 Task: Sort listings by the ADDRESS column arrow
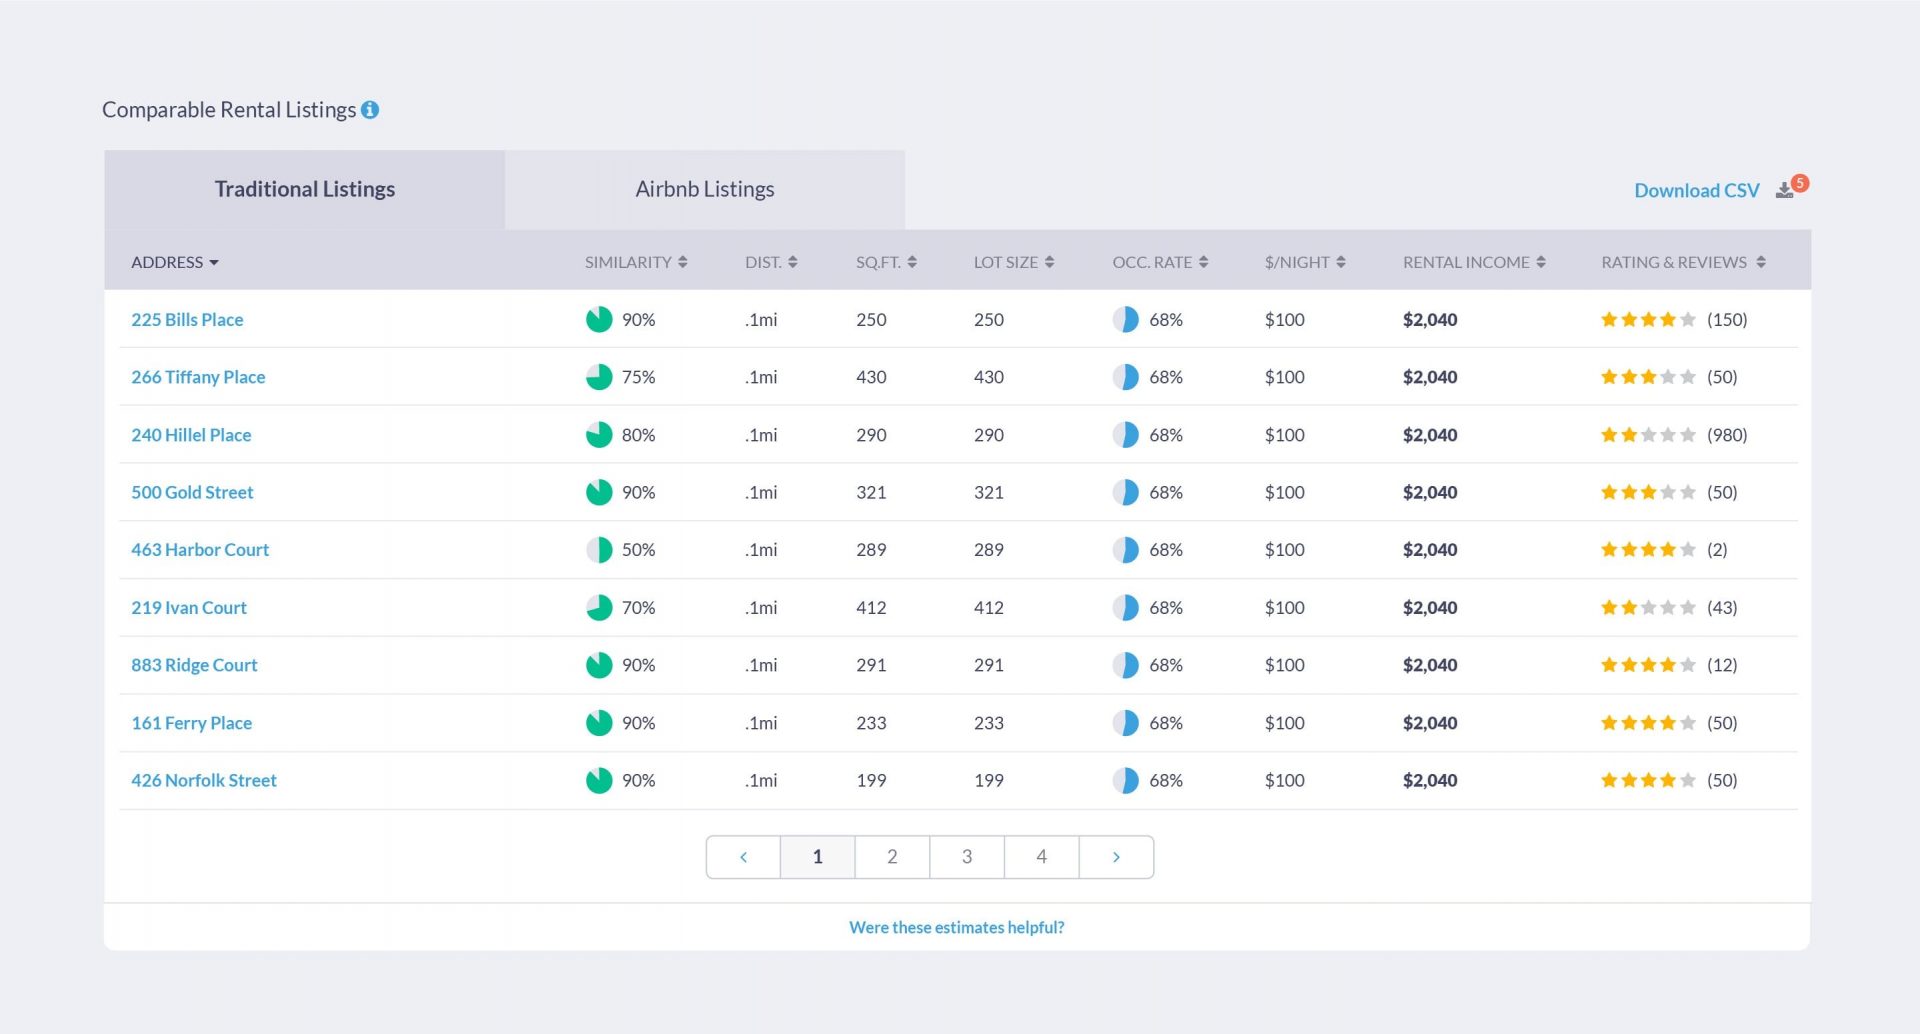coord(213,262)
